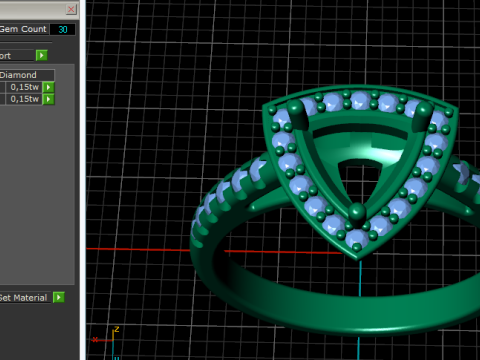Click the Gem Count label
Screen dimensions: 480x360
pyautogui.click(x=23, y=29)
